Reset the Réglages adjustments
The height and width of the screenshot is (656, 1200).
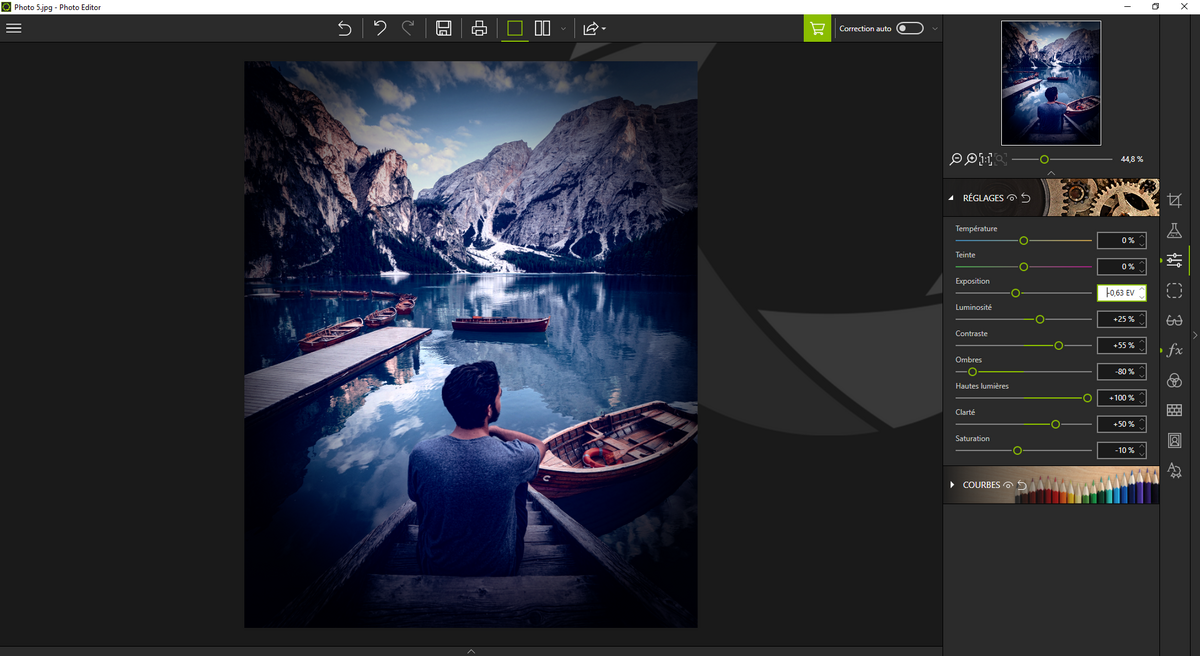(x=1026, y=198)
